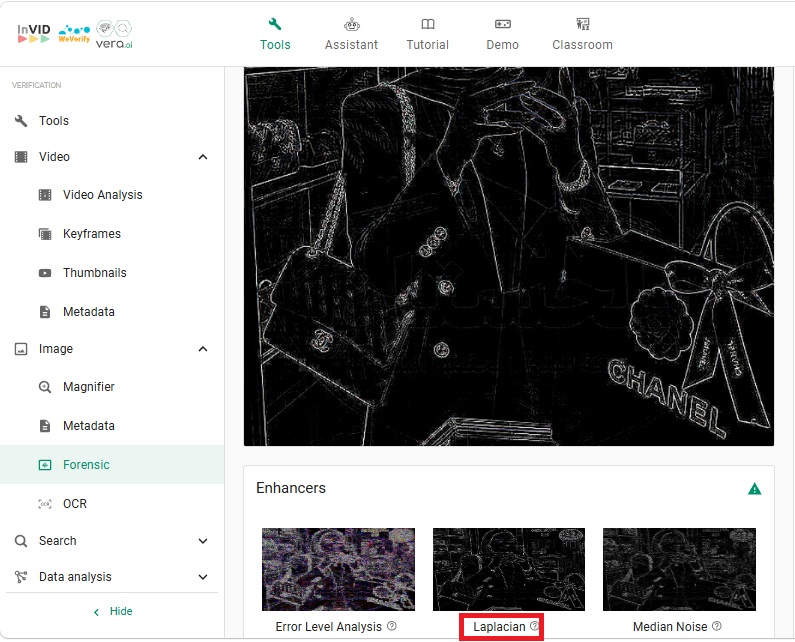Image resolution: width=795 pixels, height=642 pixels.
Task: Click the Error Level Analysis label
Action: coord(329,627)
